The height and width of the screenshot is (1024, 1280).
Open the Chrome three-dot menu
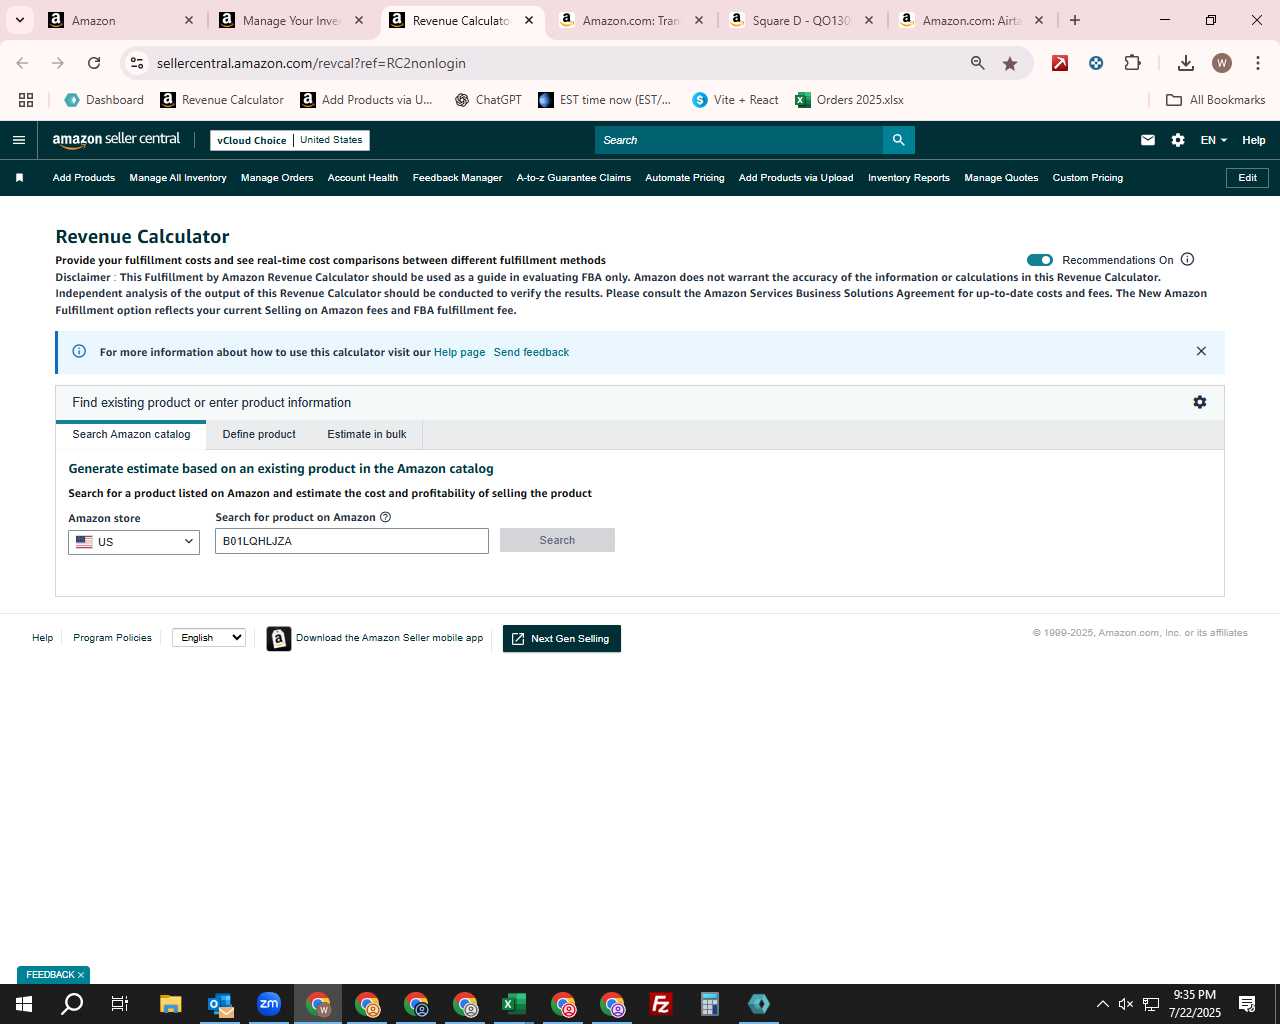tap(1257, 63)
